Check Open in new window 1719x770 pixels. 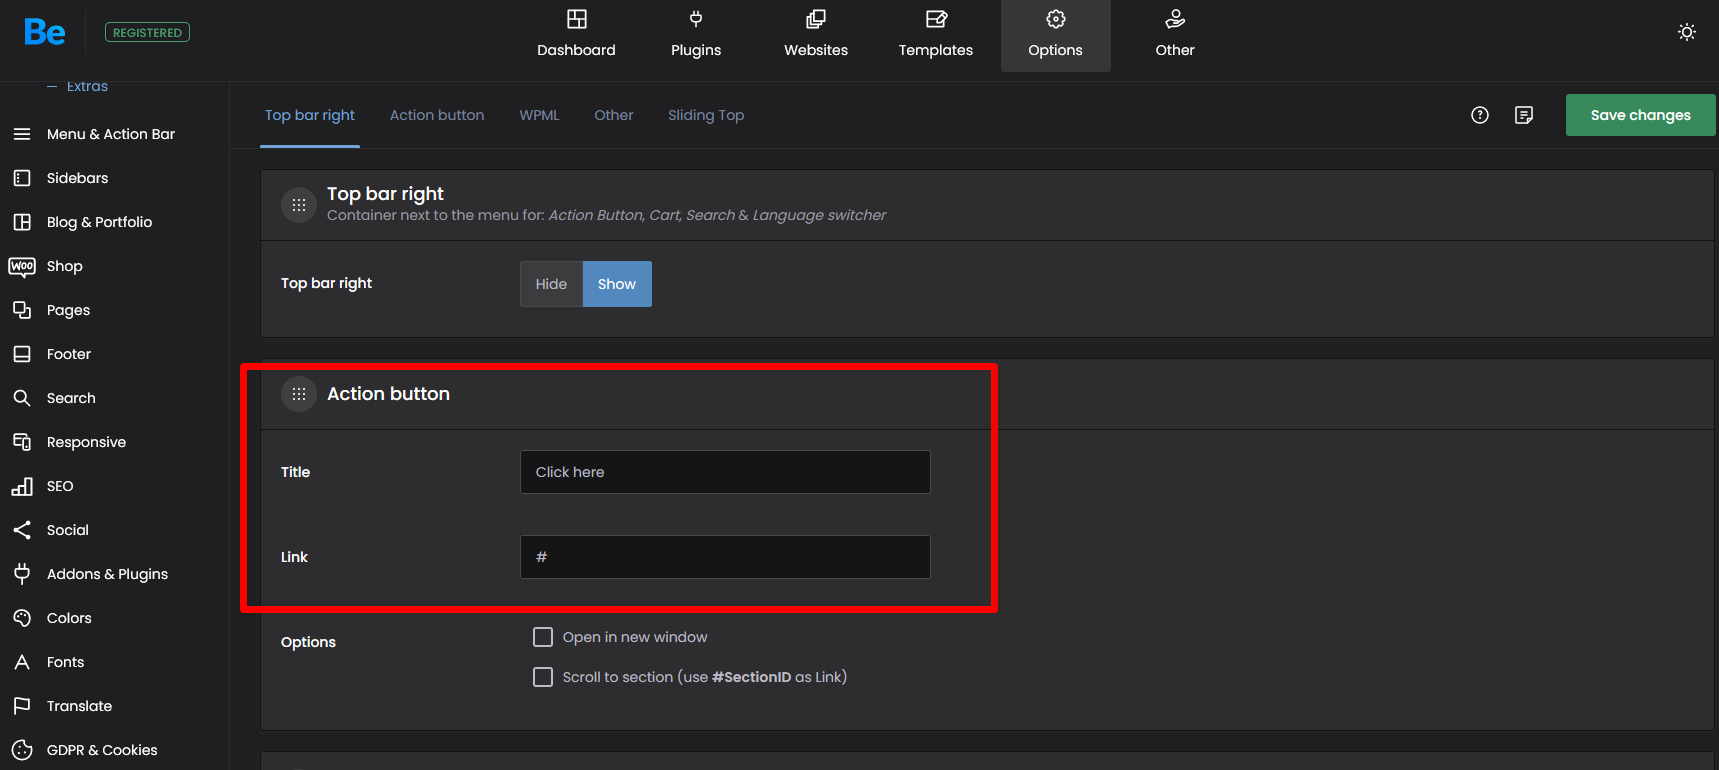click(543, 637)
